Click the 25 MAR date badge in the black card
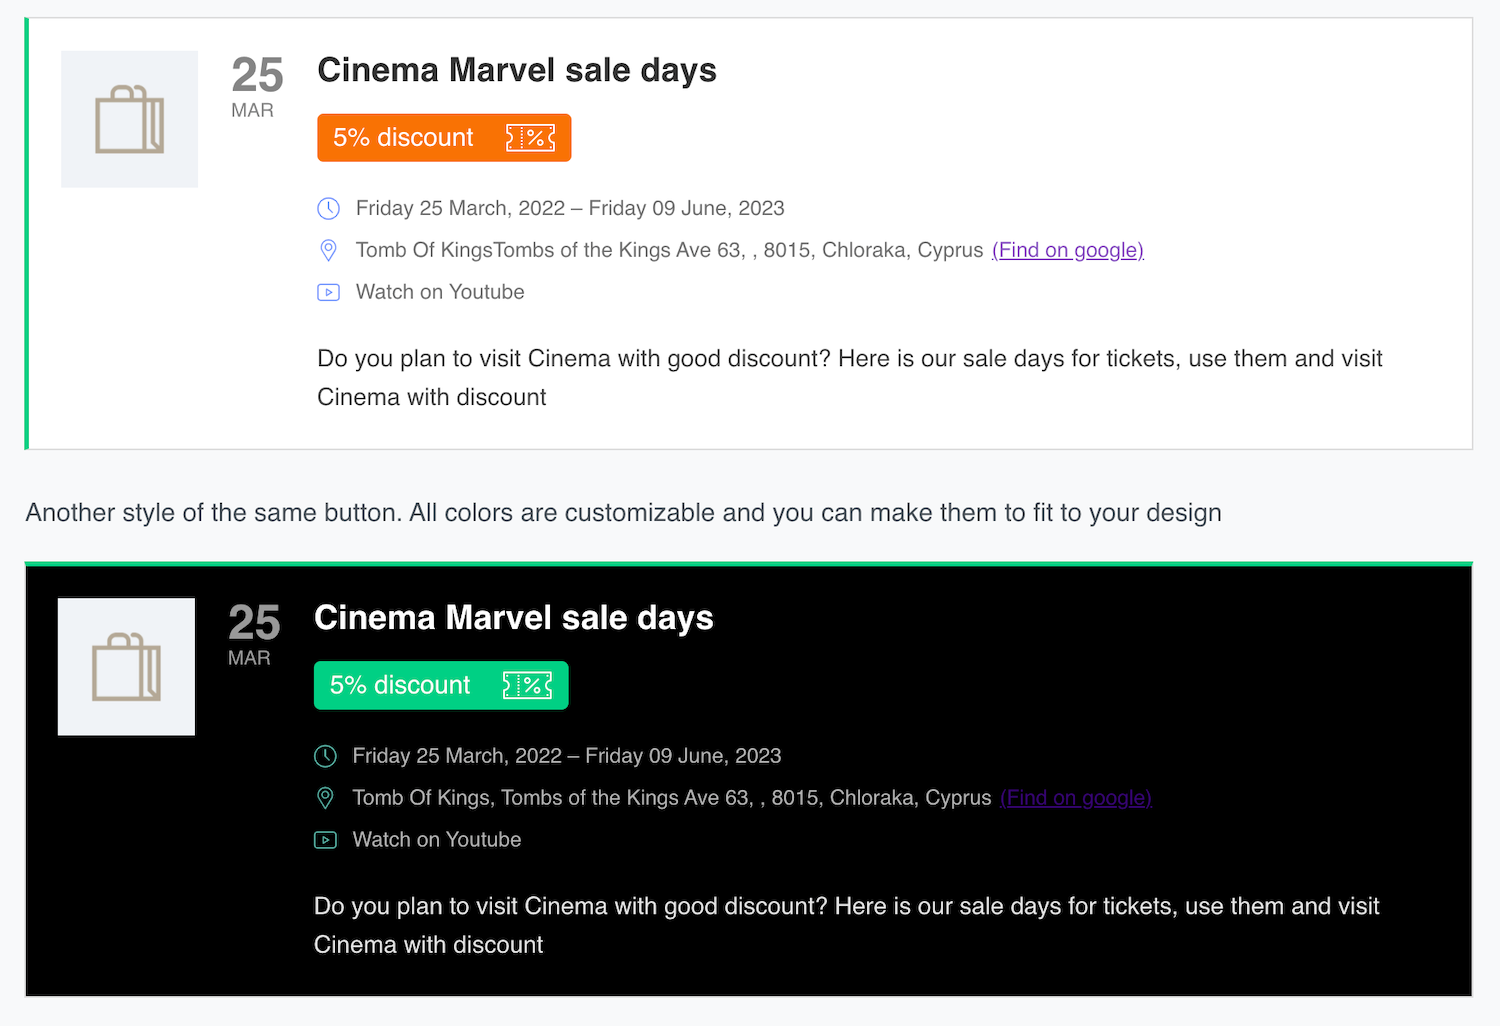 (x=253, y=634)
